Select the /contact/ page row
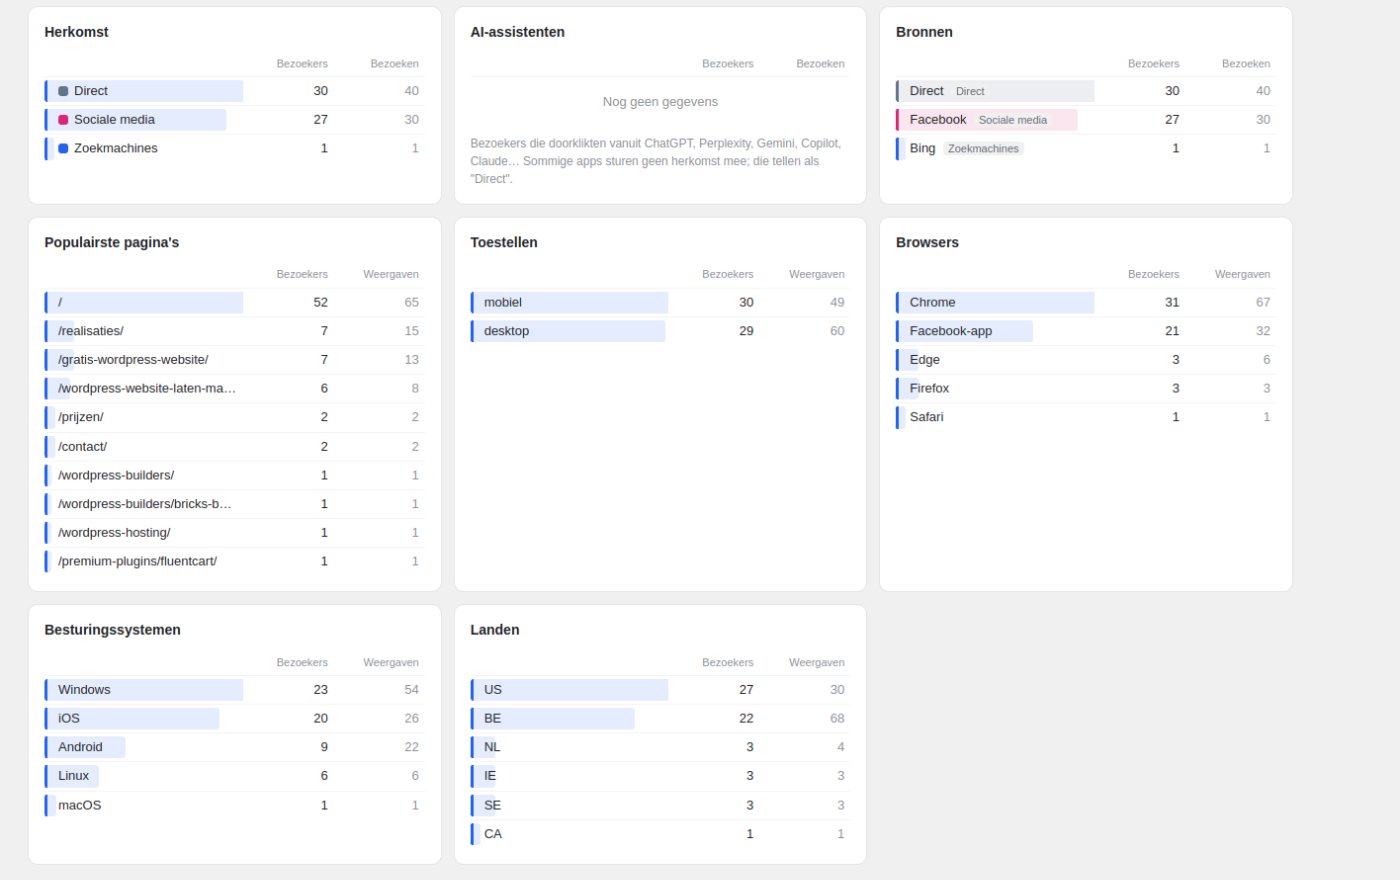The height and width of the screenshot is (880, 1400). click(x=234, y=447)
